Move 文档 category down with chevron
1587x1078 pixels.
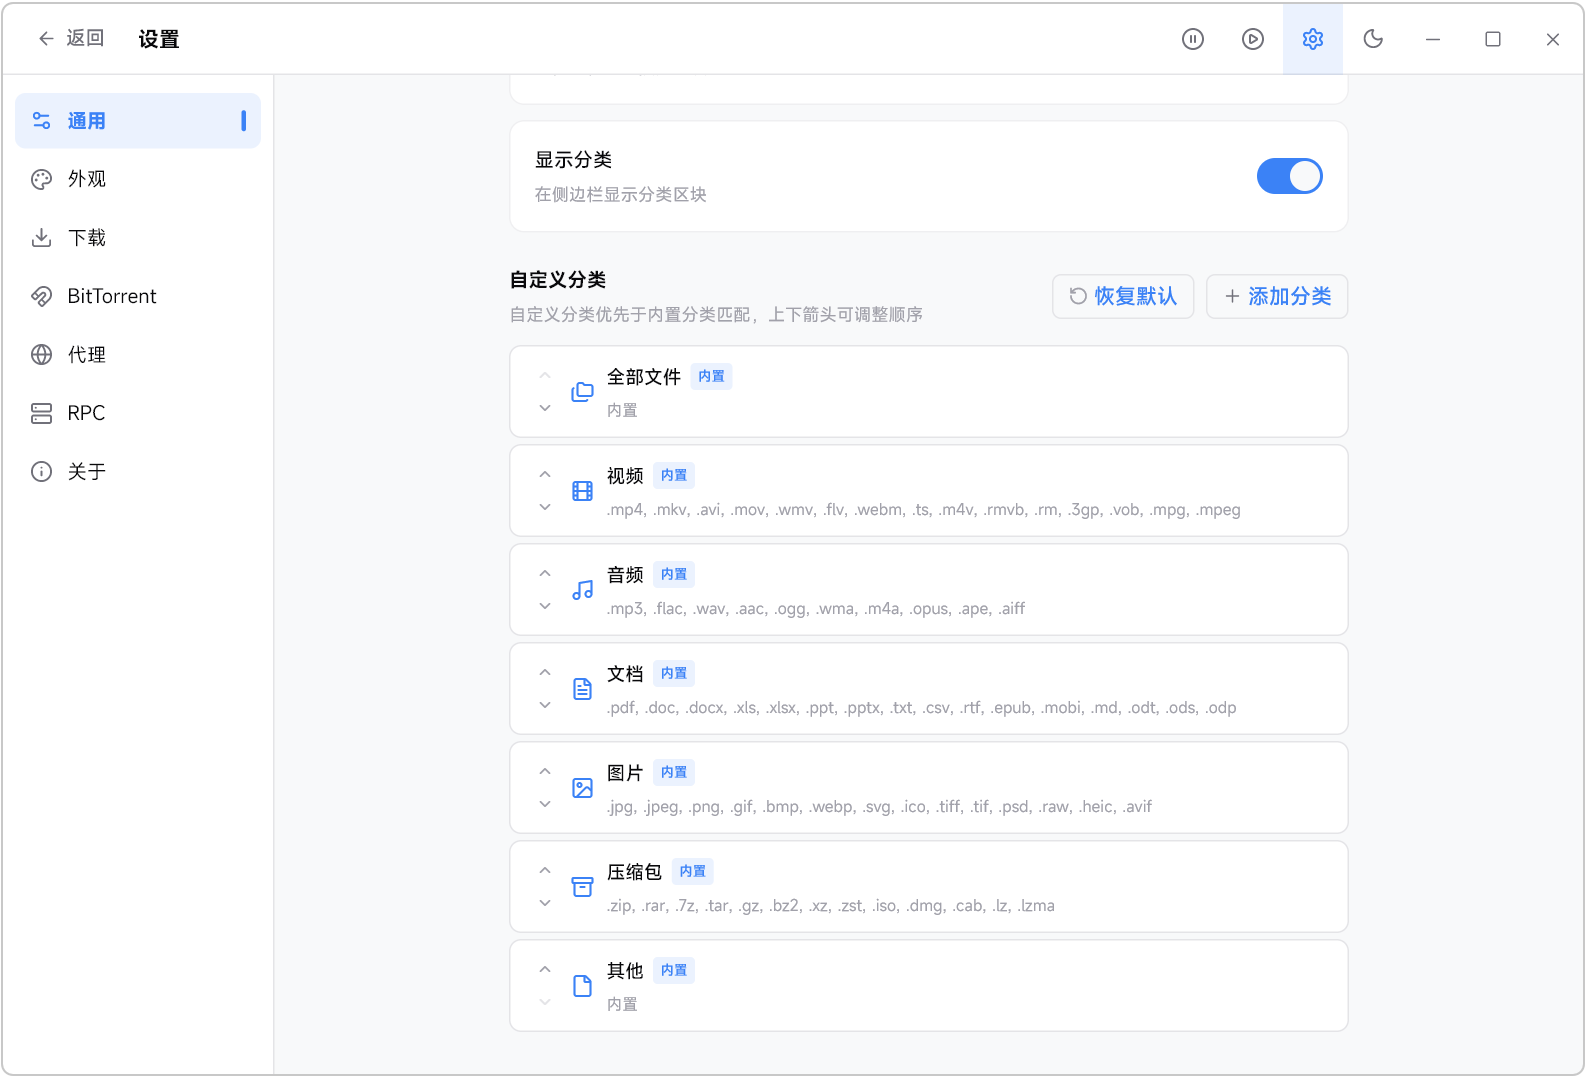[x=545, y=705]
